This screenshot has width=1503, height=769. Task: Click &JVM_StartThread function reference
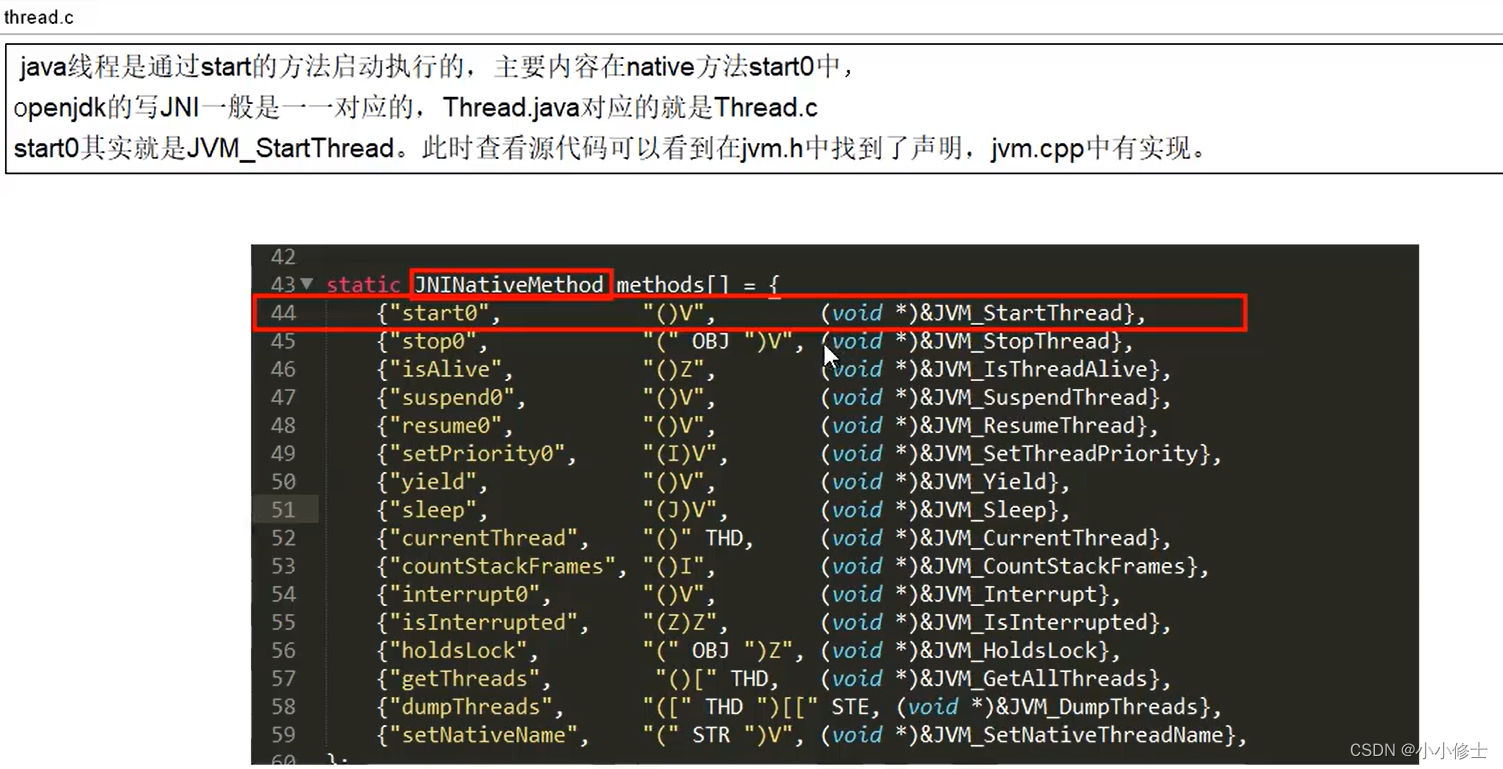coord(1020,313)
